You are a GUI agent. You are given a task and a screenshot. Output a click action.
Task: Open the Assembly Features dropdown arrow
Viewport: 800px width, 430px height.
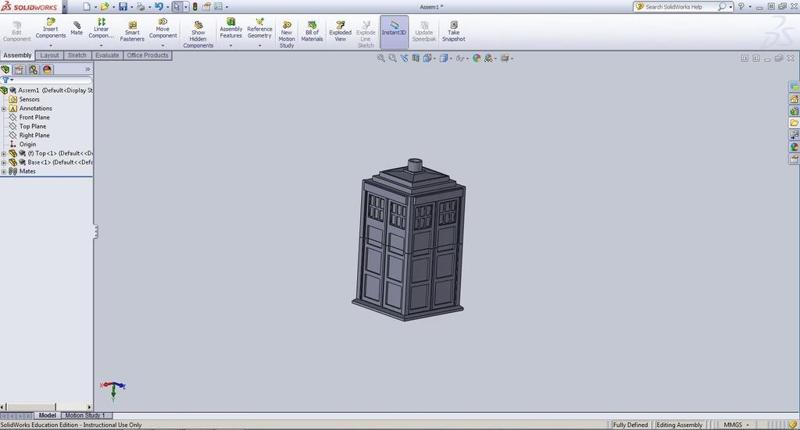[231, 45]
